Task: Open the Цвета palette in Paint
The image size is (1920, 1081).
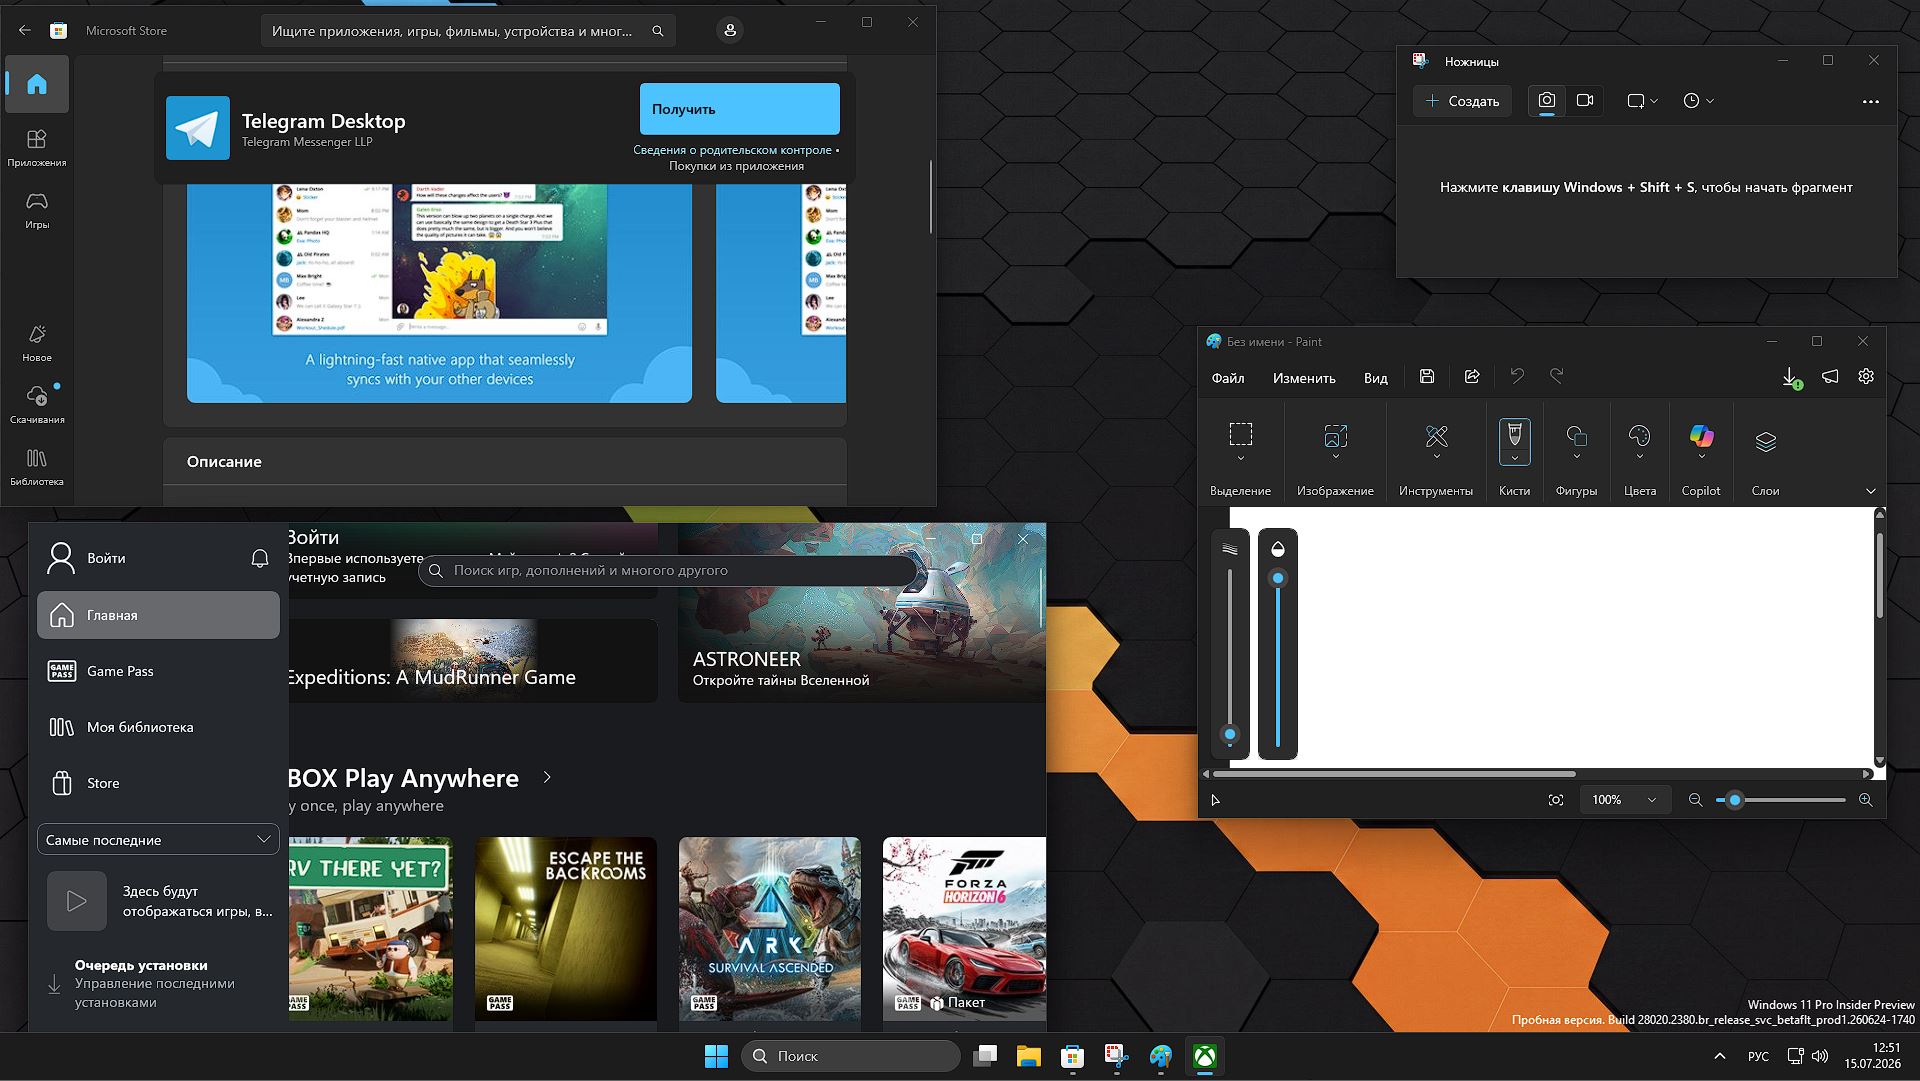Action: point(1640,442)
